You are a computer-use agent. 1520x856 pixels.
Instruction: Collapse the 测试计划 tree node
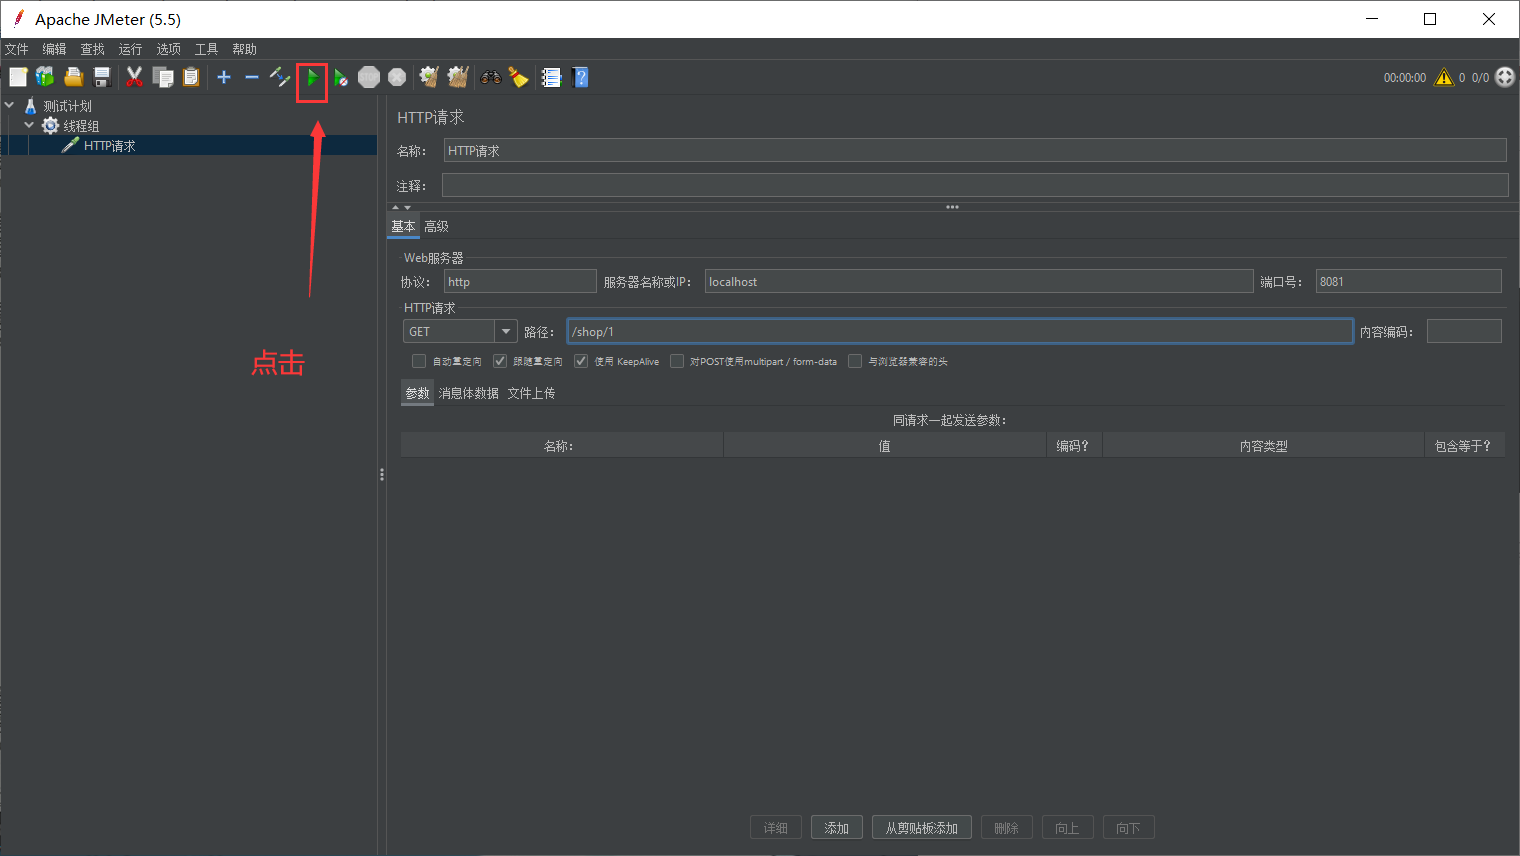(x=10, y=105)
